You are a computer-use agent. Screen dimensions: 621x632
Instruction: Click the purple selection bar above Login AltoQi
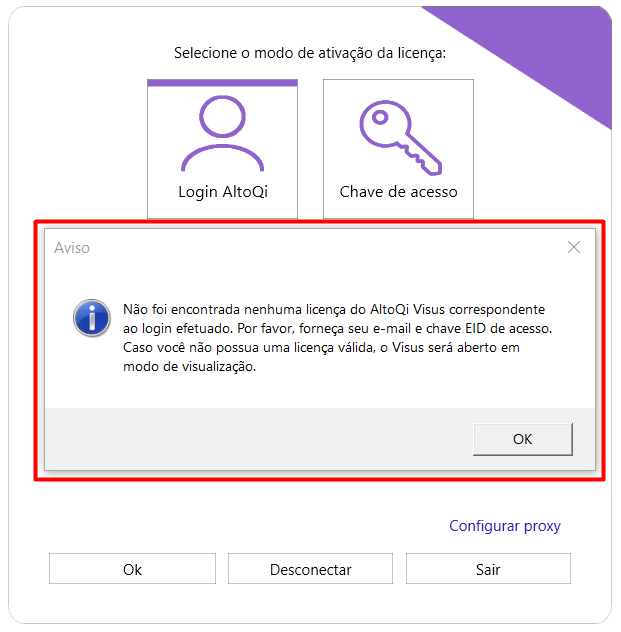(222, 83)
